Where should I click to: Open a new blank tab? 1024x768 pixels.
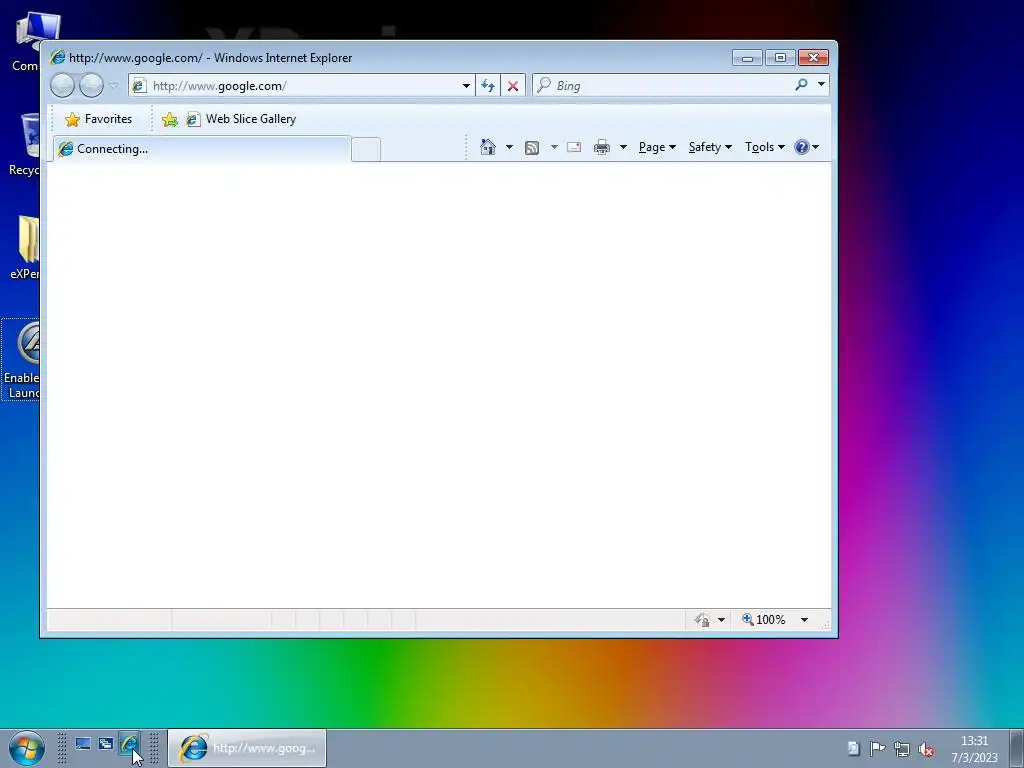[366, 150]
